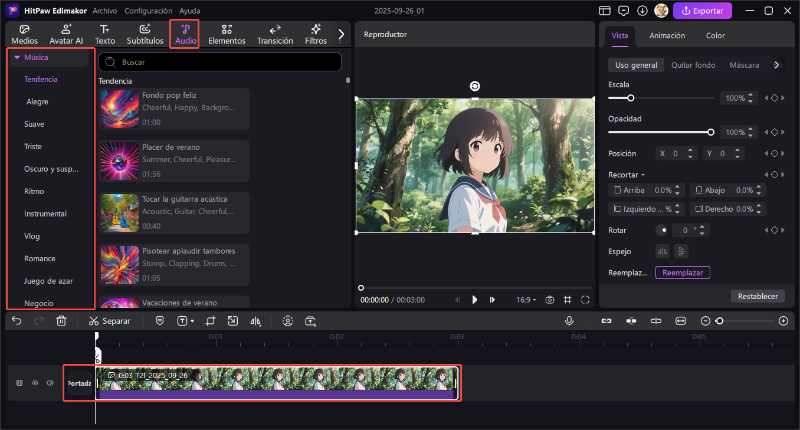Open the Archivo menu
The image size is (800, 430).
point(105,11)
